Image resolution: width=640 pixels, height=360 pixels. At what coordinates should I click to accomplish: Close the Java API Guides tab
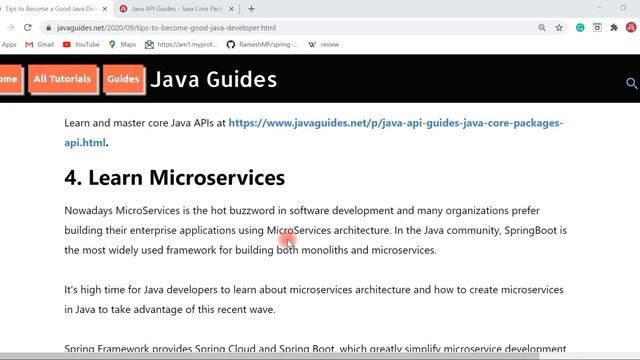(x=231, y=9)
